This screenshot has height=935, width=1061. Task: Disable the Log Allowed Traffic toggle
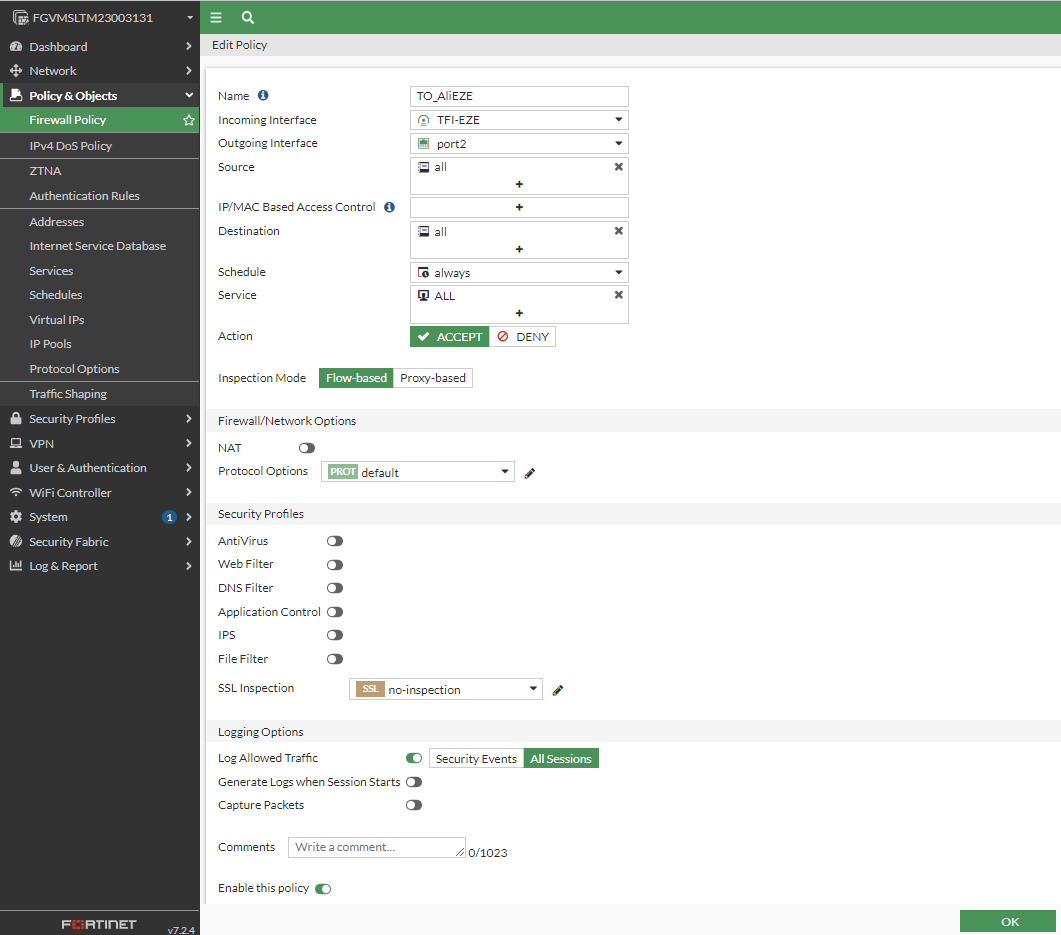coord(413,759)
